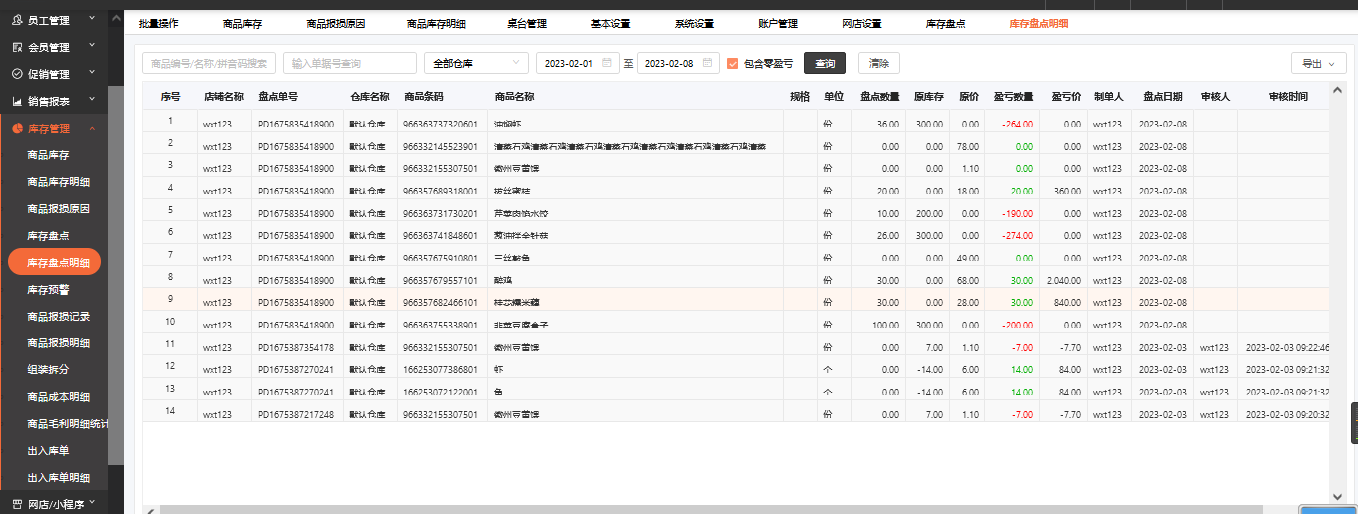The width and height of the screenshot is (1358, 514).
Task: Open 商品报损记录 in the sidebar
Action: (x=58, y=316)
